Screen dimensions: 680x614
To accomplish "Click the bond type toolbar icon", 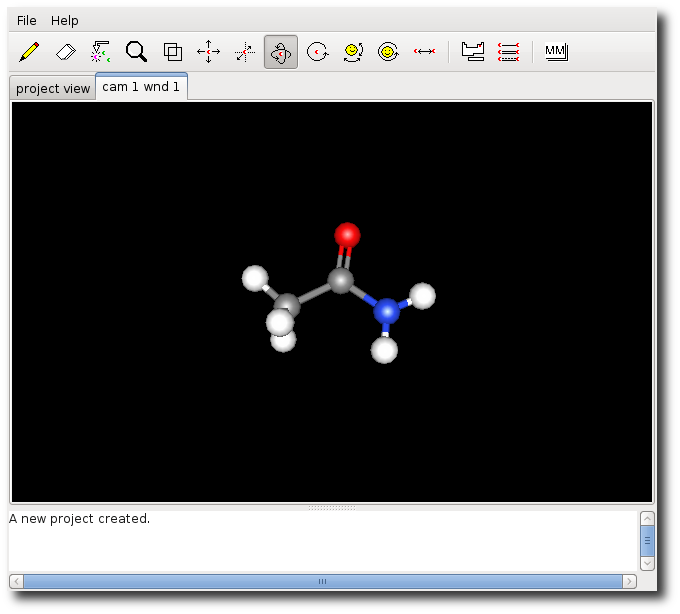I will (x=509, y=51).
